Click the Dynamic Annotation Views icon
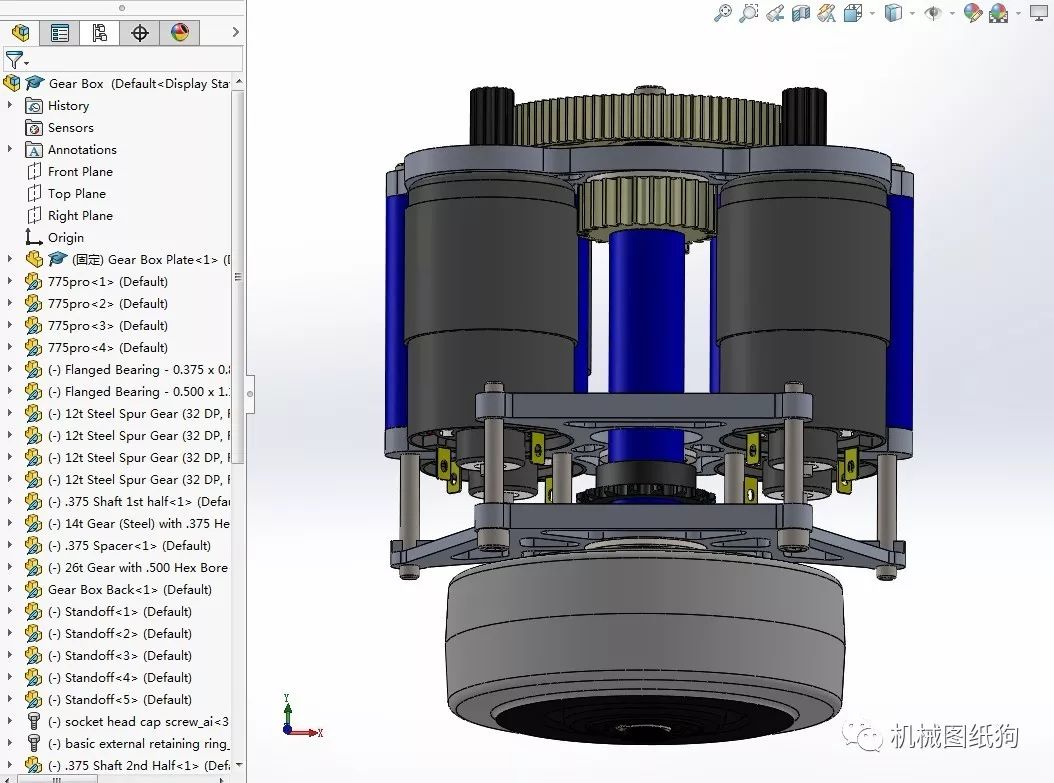The image size is (1054, 783). [827, 13]
